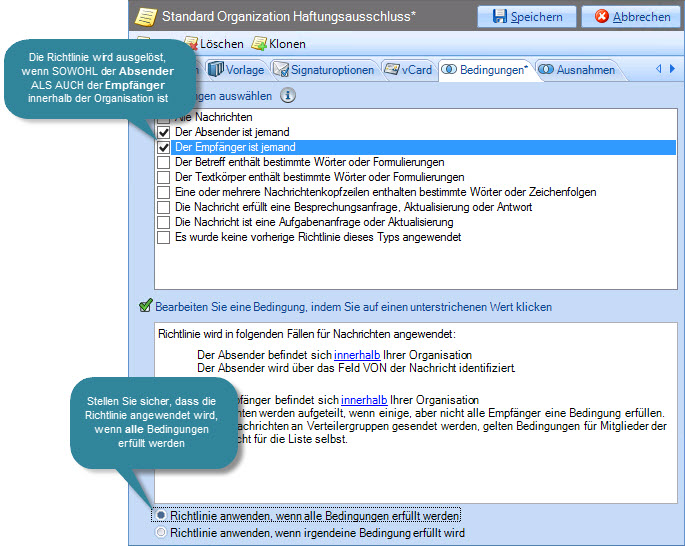Click the info icon beside 'auswählen'

(287, 95)
